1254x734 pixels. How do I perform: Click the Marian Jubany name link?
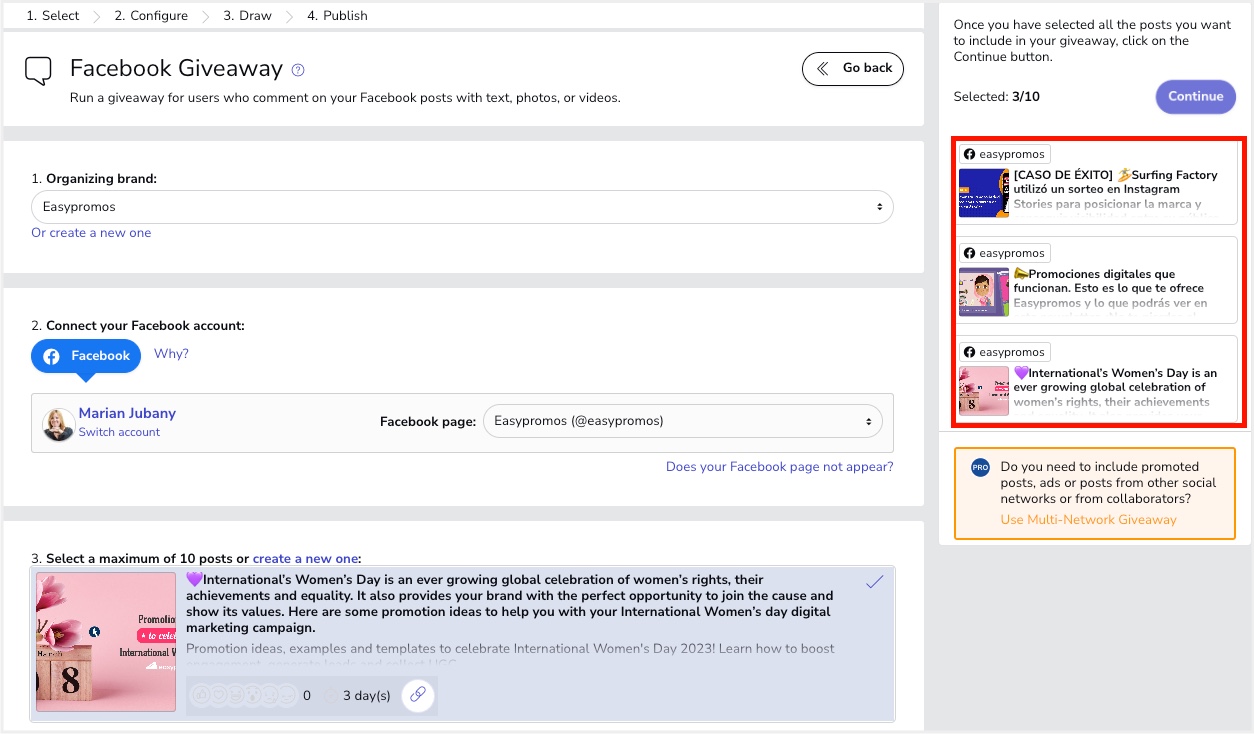click(127, 413)
